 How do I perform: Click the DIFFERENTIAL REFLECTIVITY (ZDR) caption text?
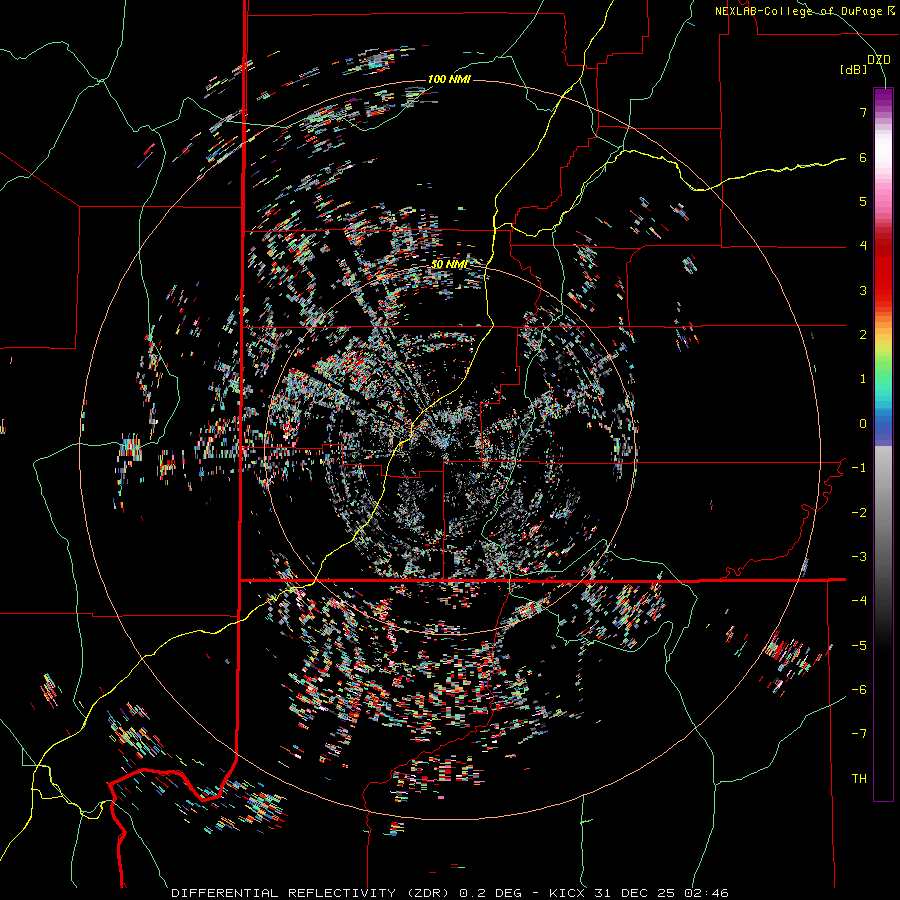coord(312,893)
